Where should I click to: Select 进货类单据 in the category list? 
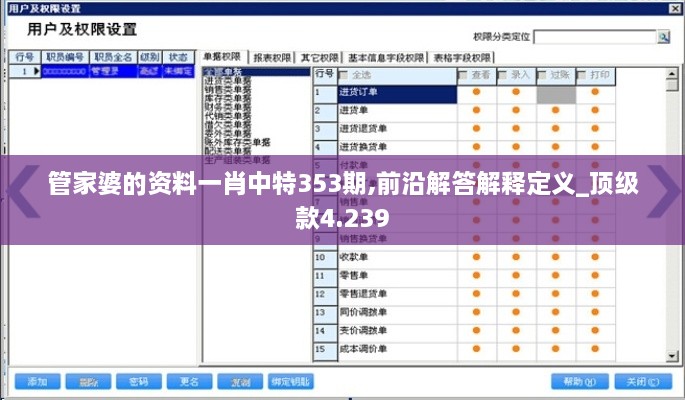coord(228,81)
